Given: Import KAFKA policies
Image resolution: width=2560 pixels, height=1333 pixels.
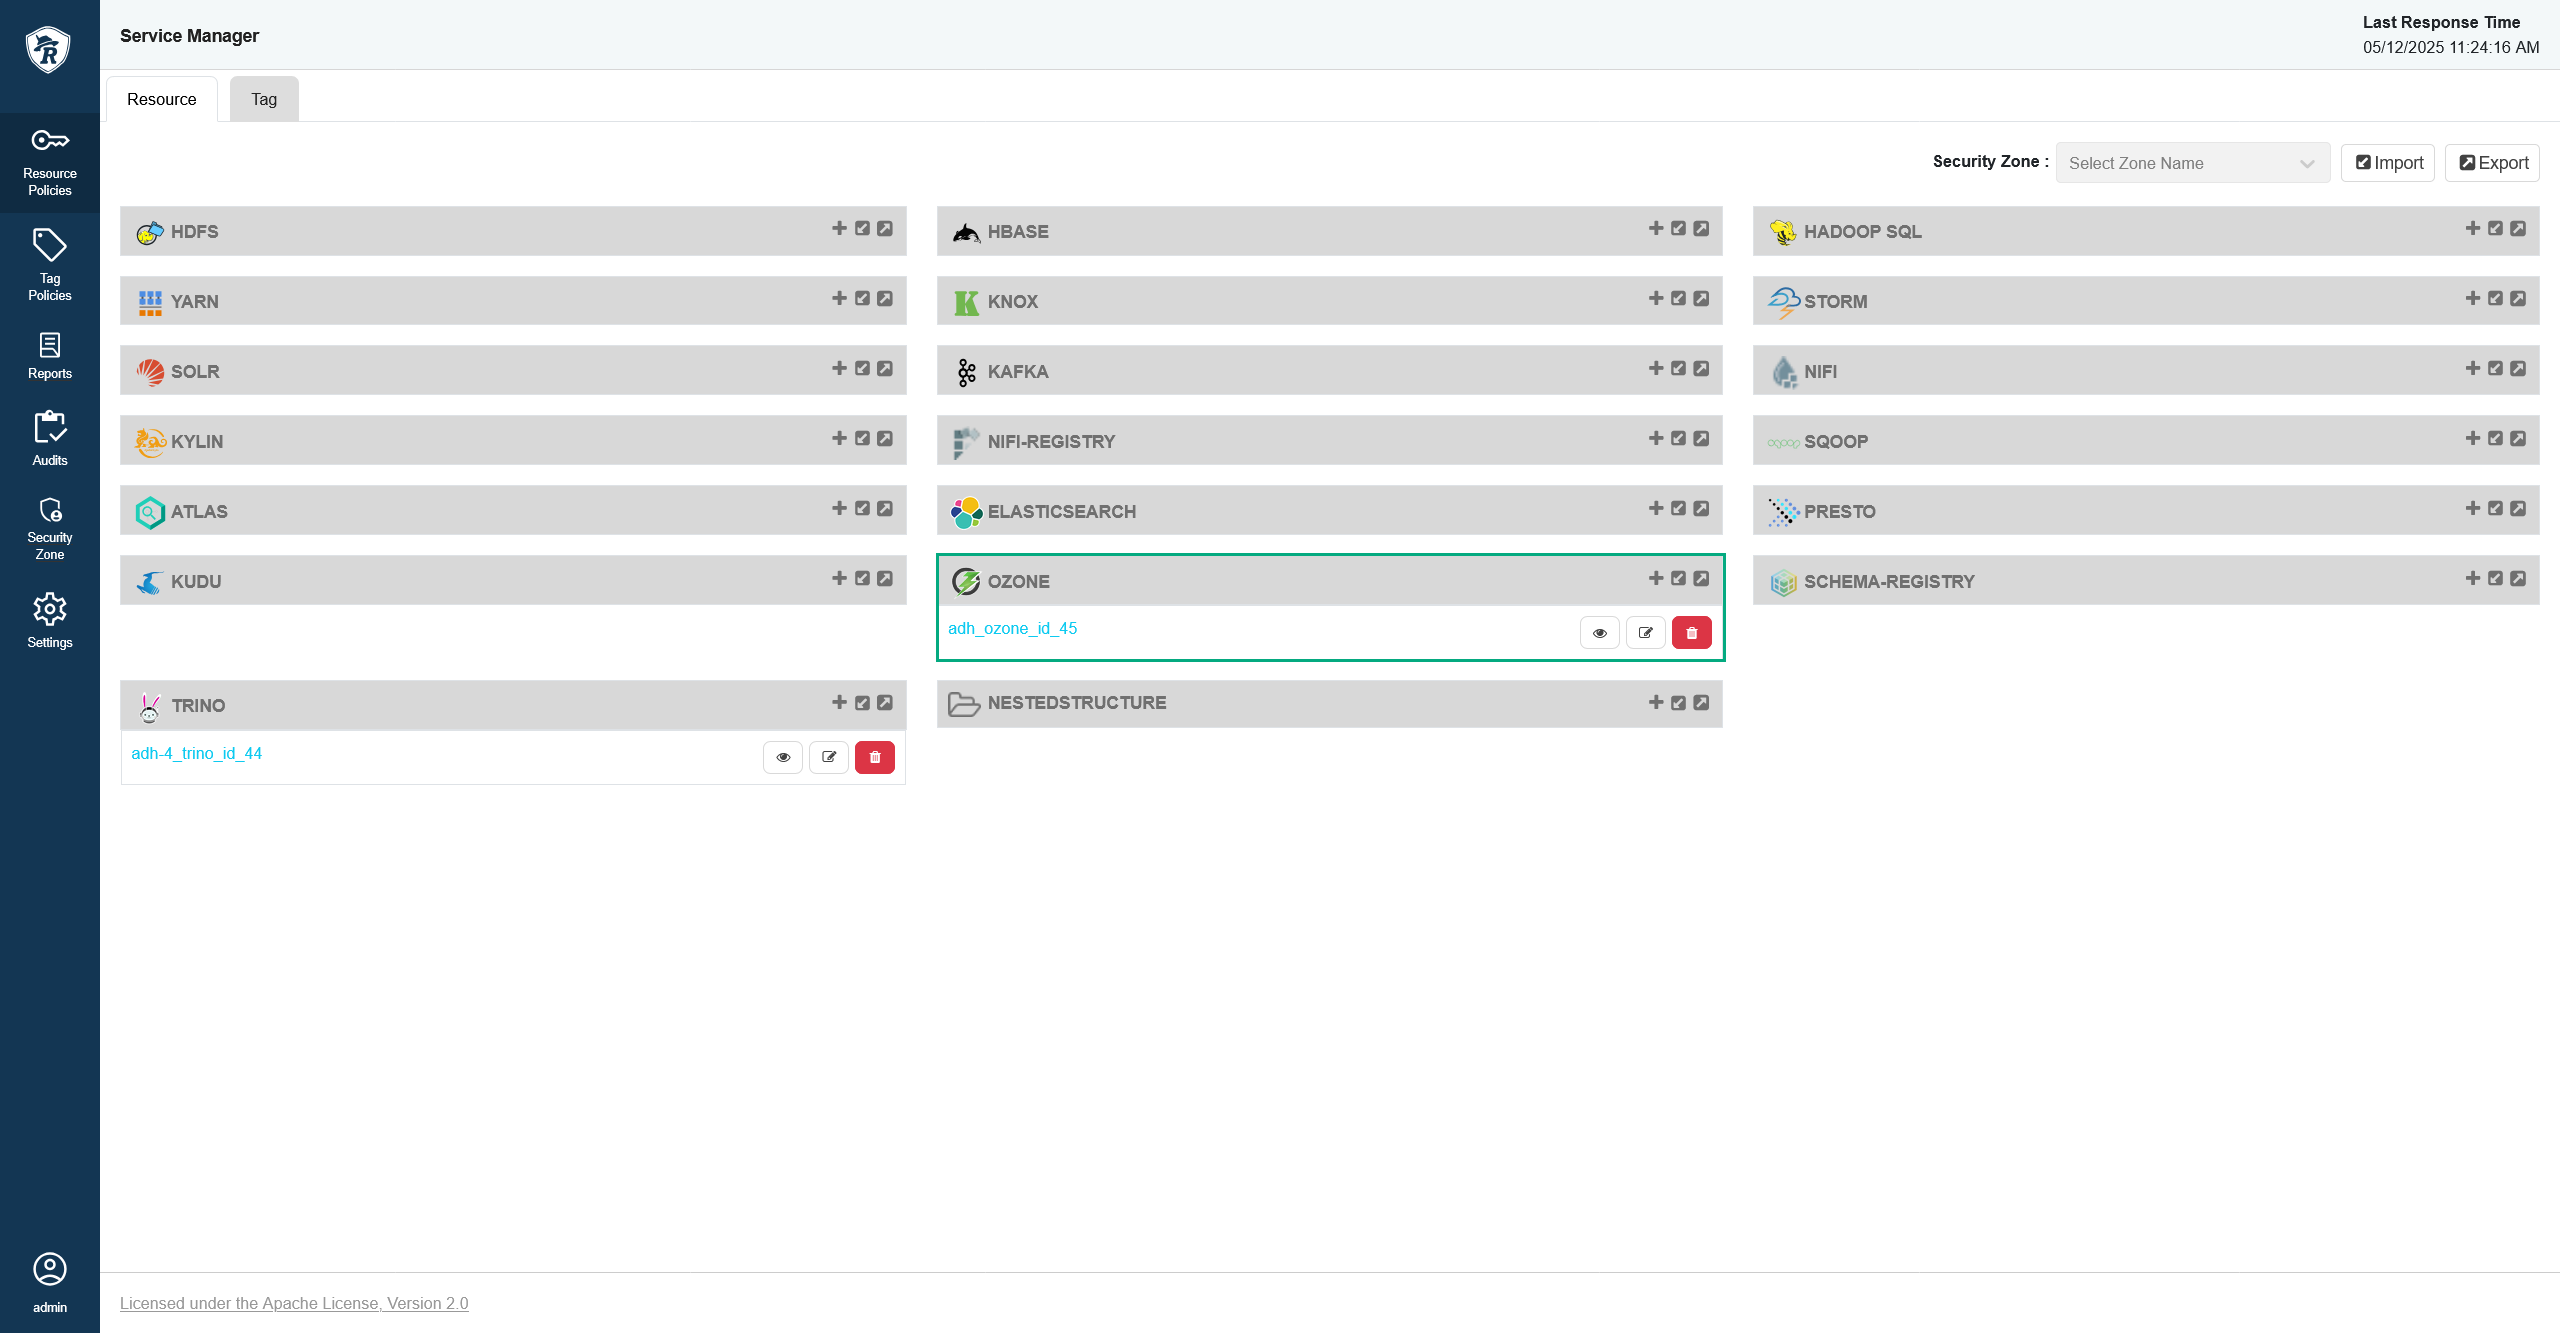Looking at the screenshot, I should pyautogui.click(x=1678, y=369).
